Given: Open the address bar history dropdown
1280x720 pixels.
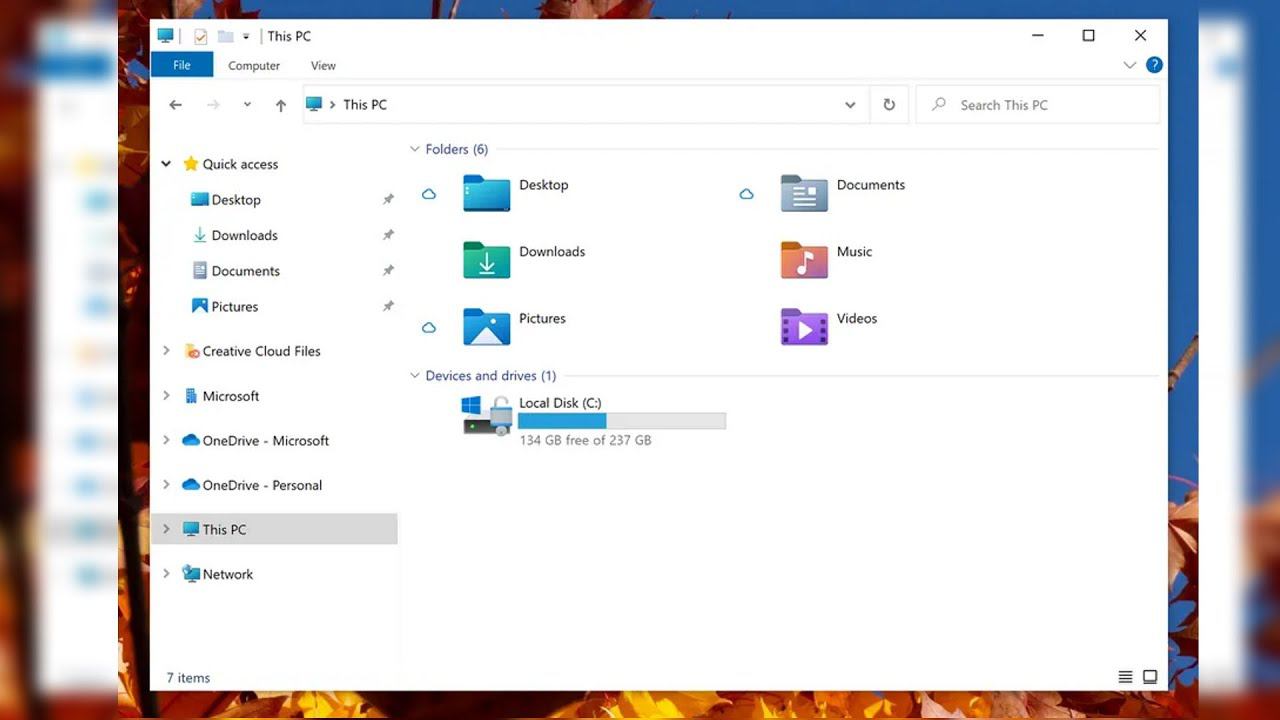Looking at the screenshot, I should (x=850, y=105).
